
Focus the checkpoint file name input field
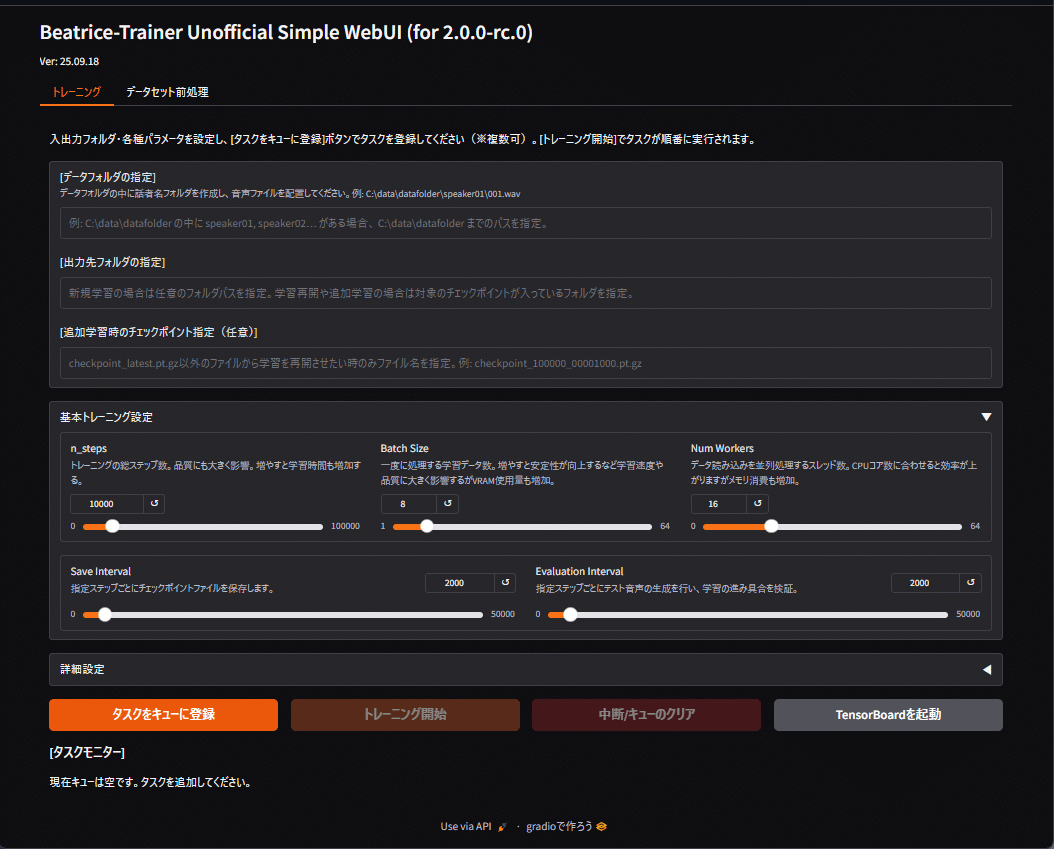(526, 363)
